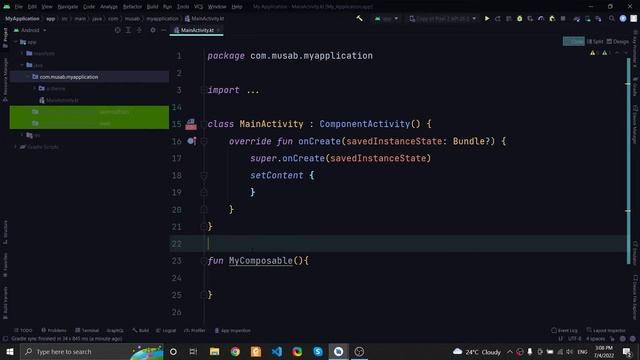Open the Problems tool window

(54, 330)
